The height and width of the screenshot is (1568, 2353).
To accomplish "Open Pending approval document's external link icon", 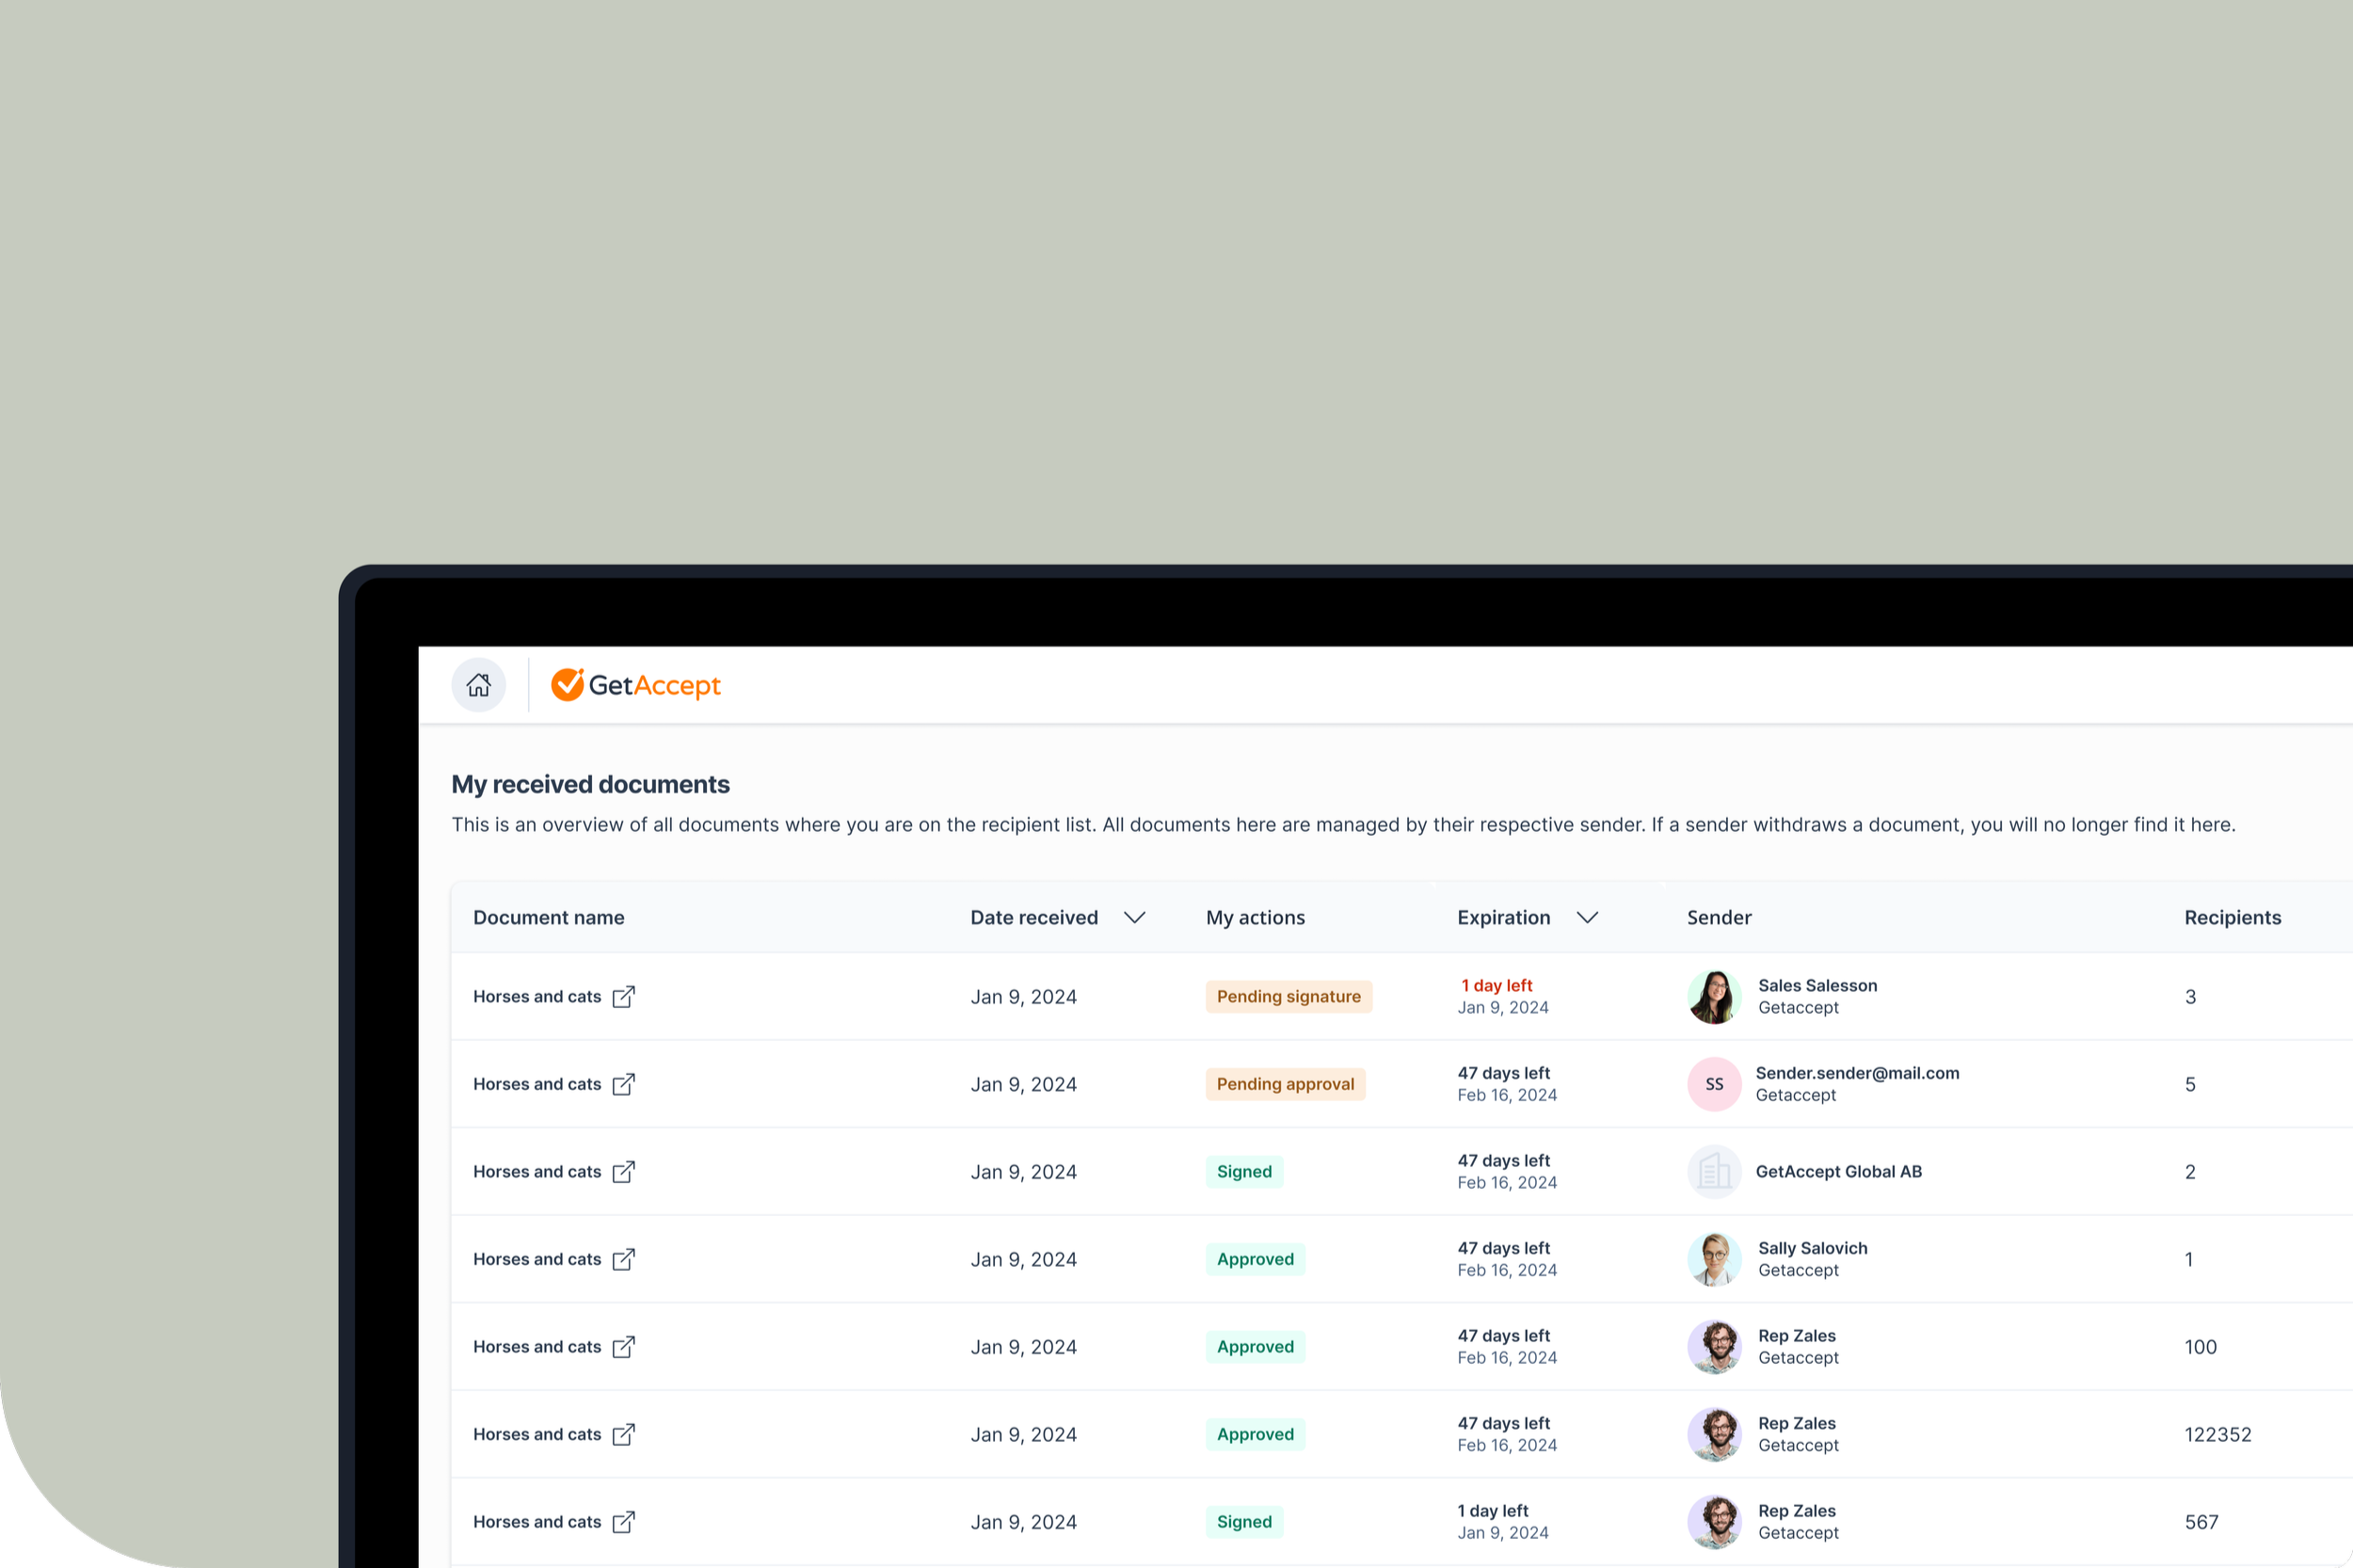I will point(623,1084).
